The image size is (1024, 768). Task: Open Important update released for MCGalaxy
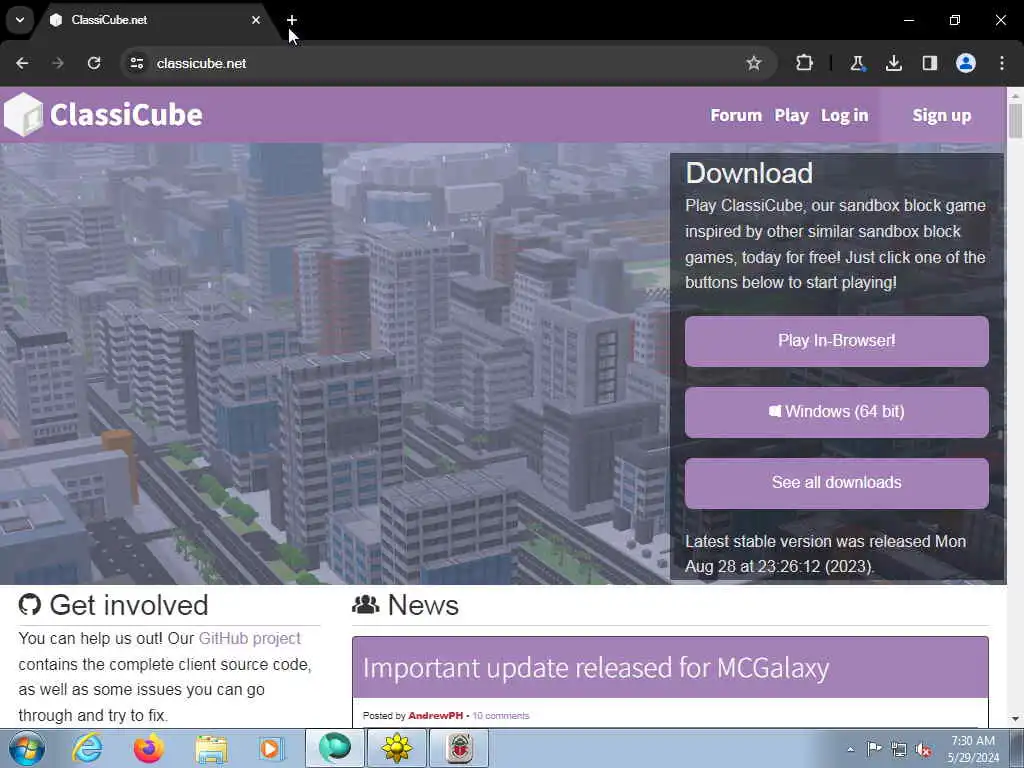[x=596, y=668]
